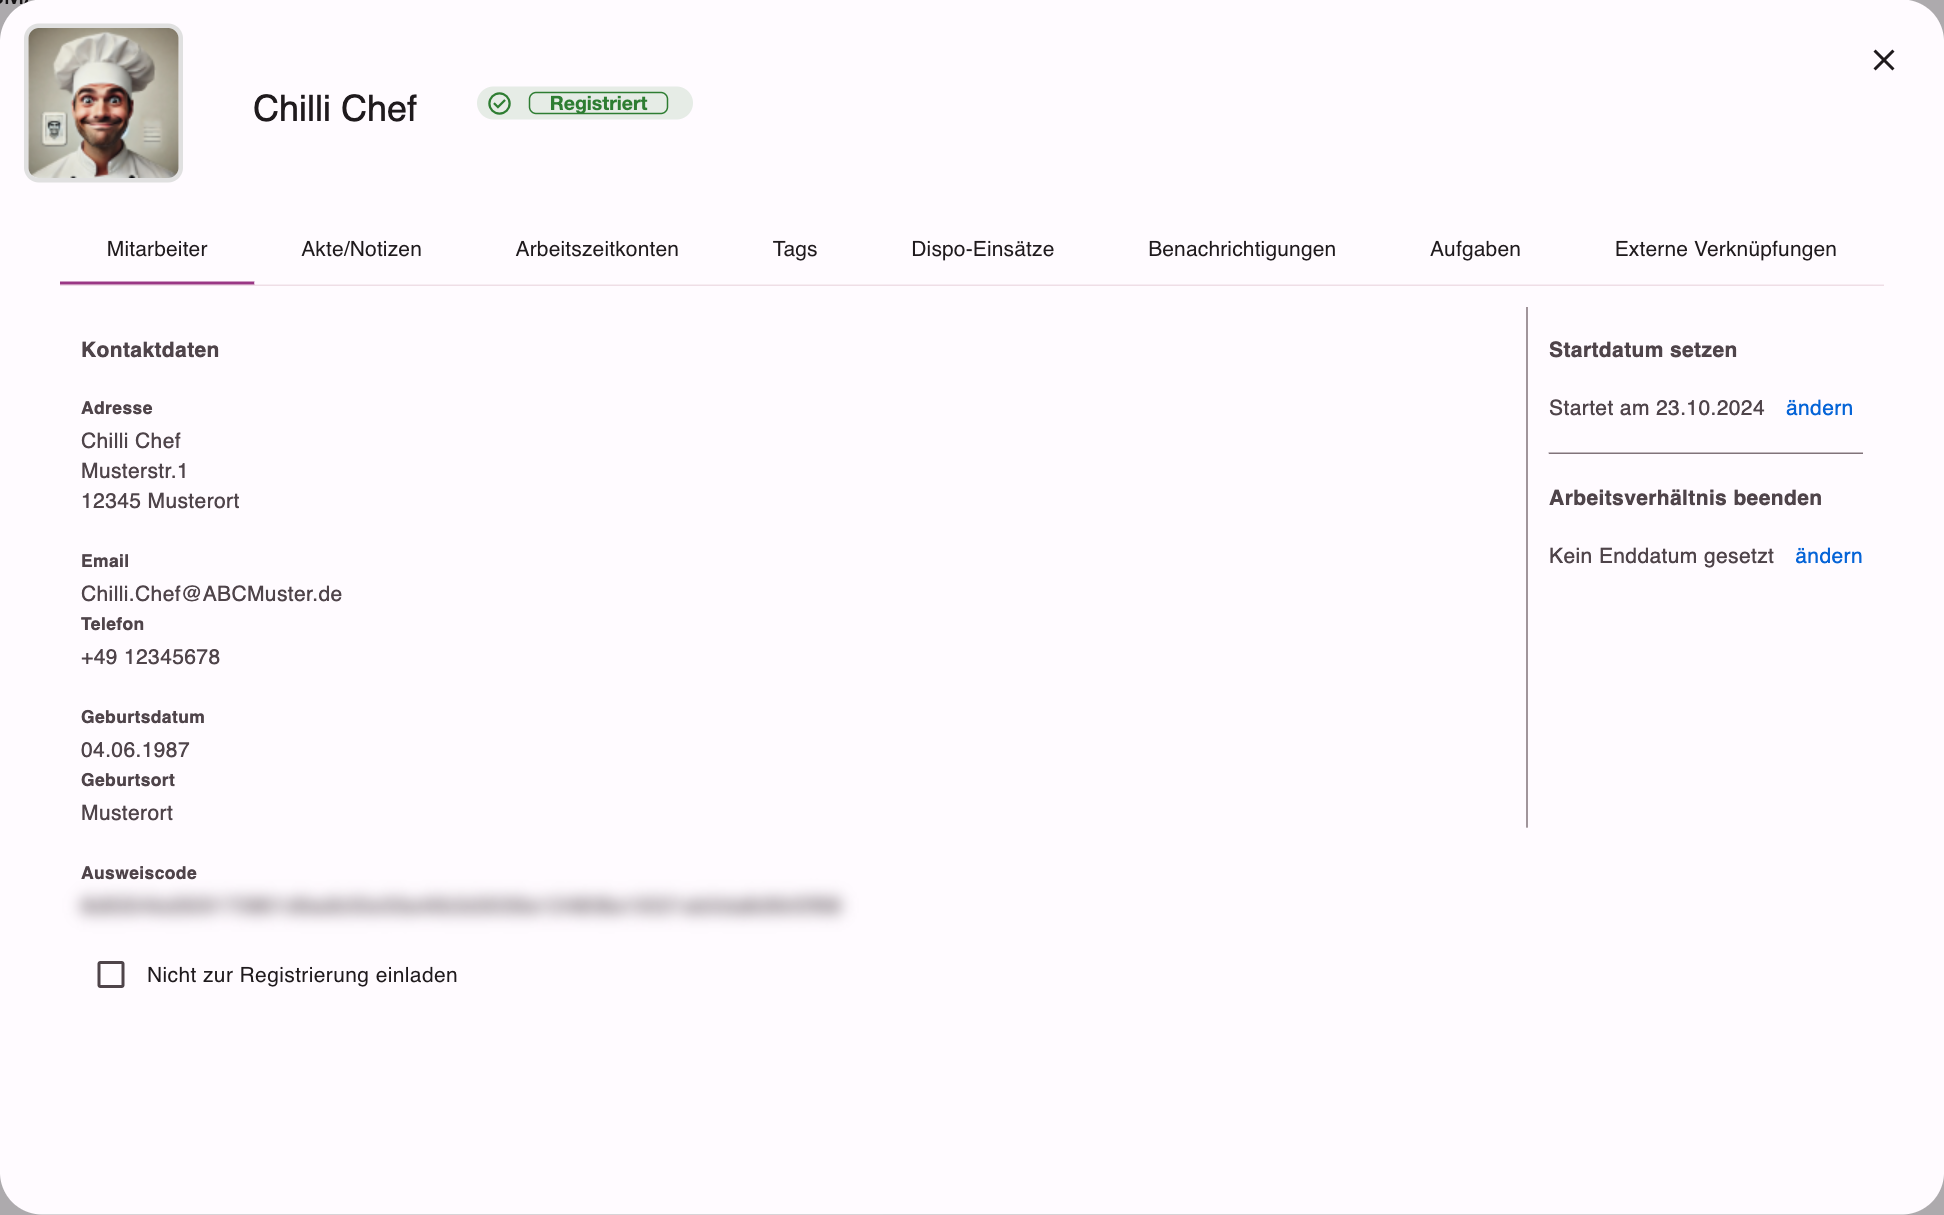Click ändern next to Startet am 23.10.2024
Image resolution: width=1944 pixels, height=1215 pixels.
click(x=1819, y=408)
